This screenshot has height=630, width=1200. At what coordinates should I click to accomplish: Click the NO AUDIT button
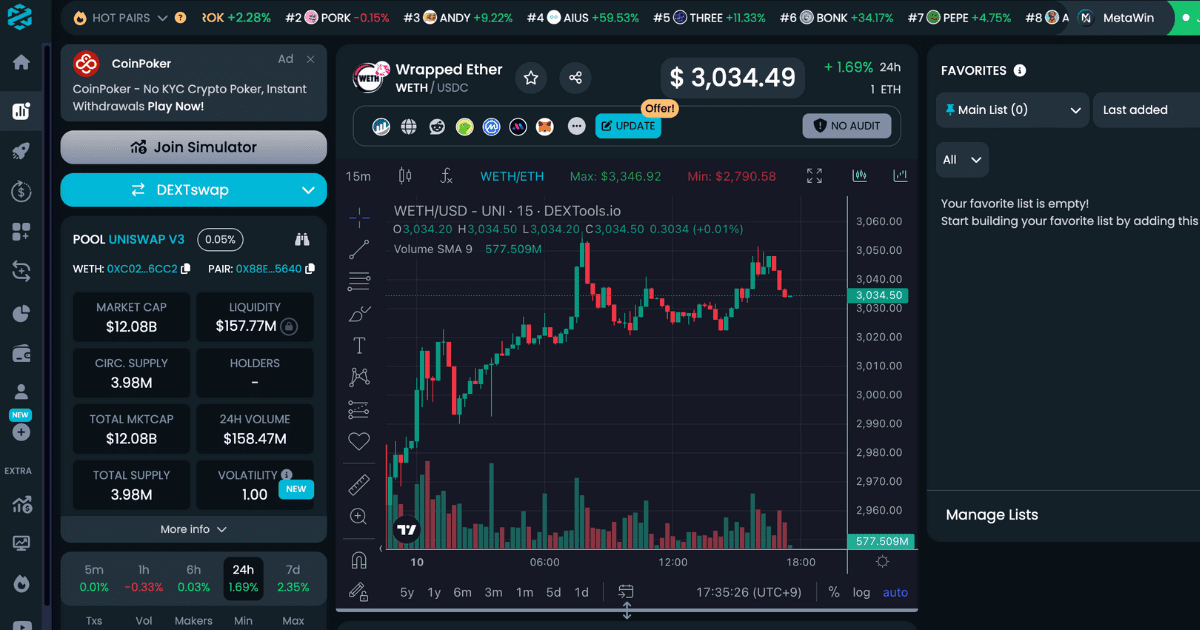[x=846, y=126]
